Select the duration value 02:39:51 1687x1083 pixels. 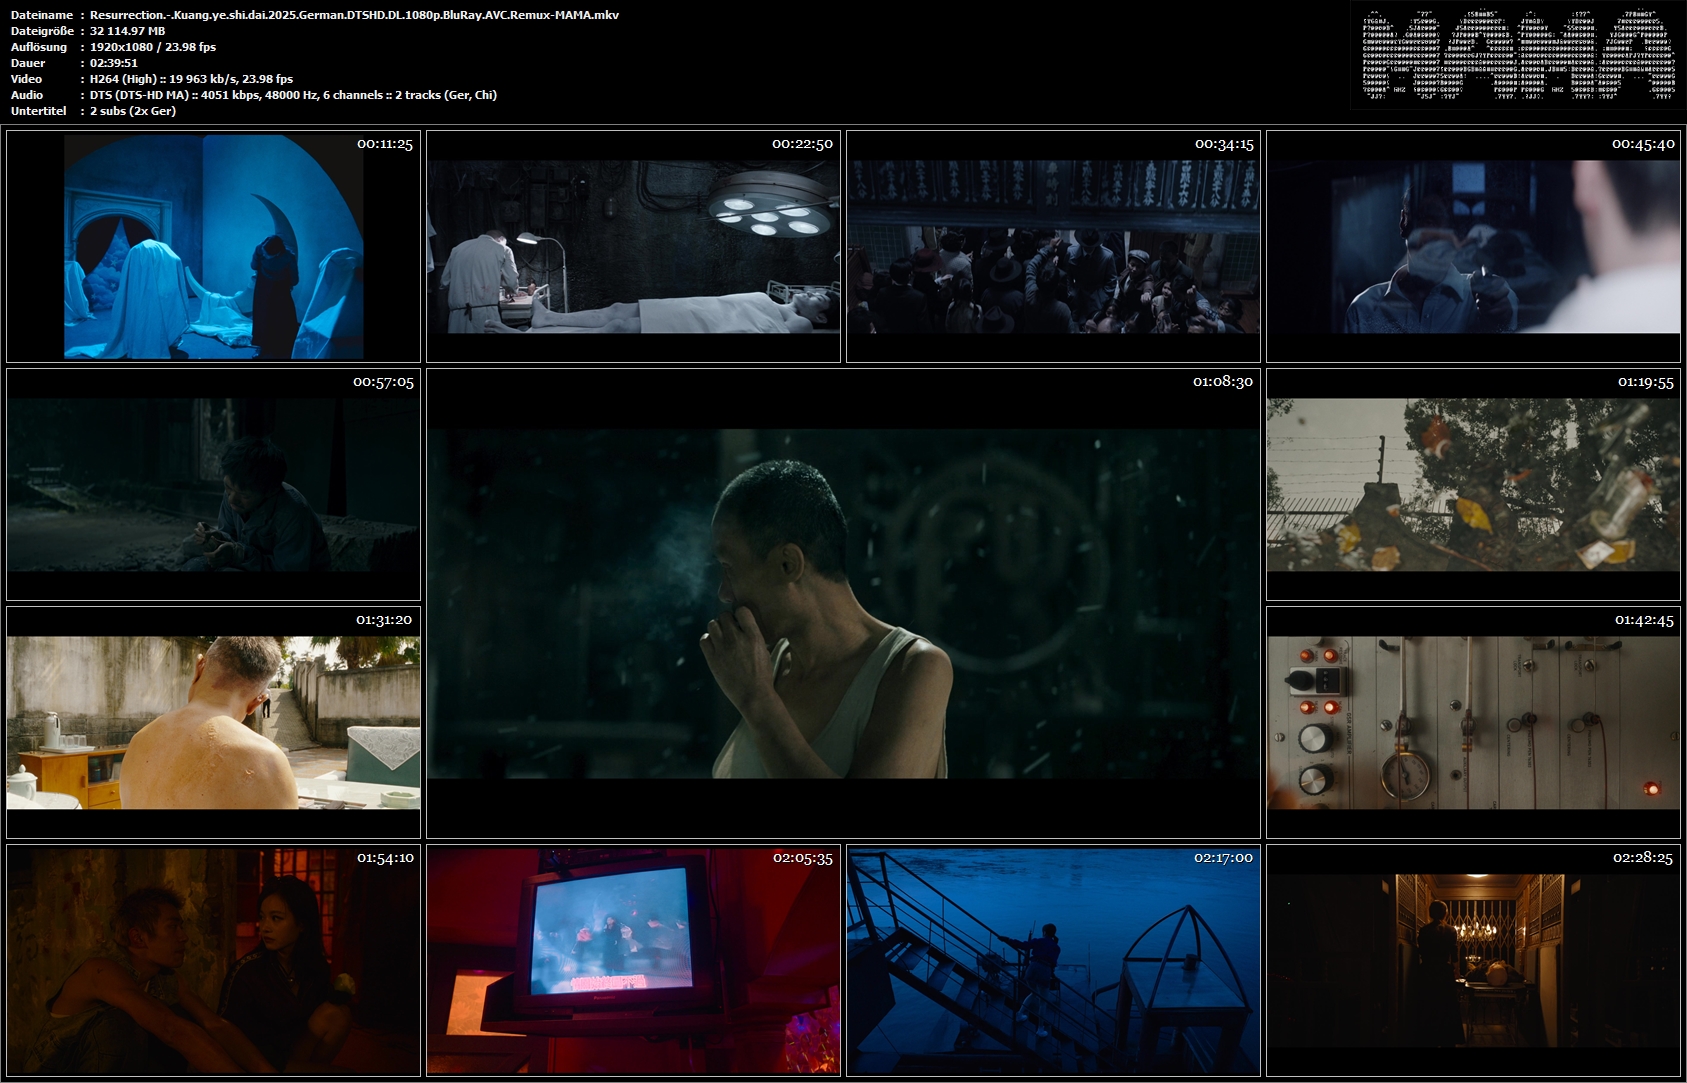[x=114, y=63]
